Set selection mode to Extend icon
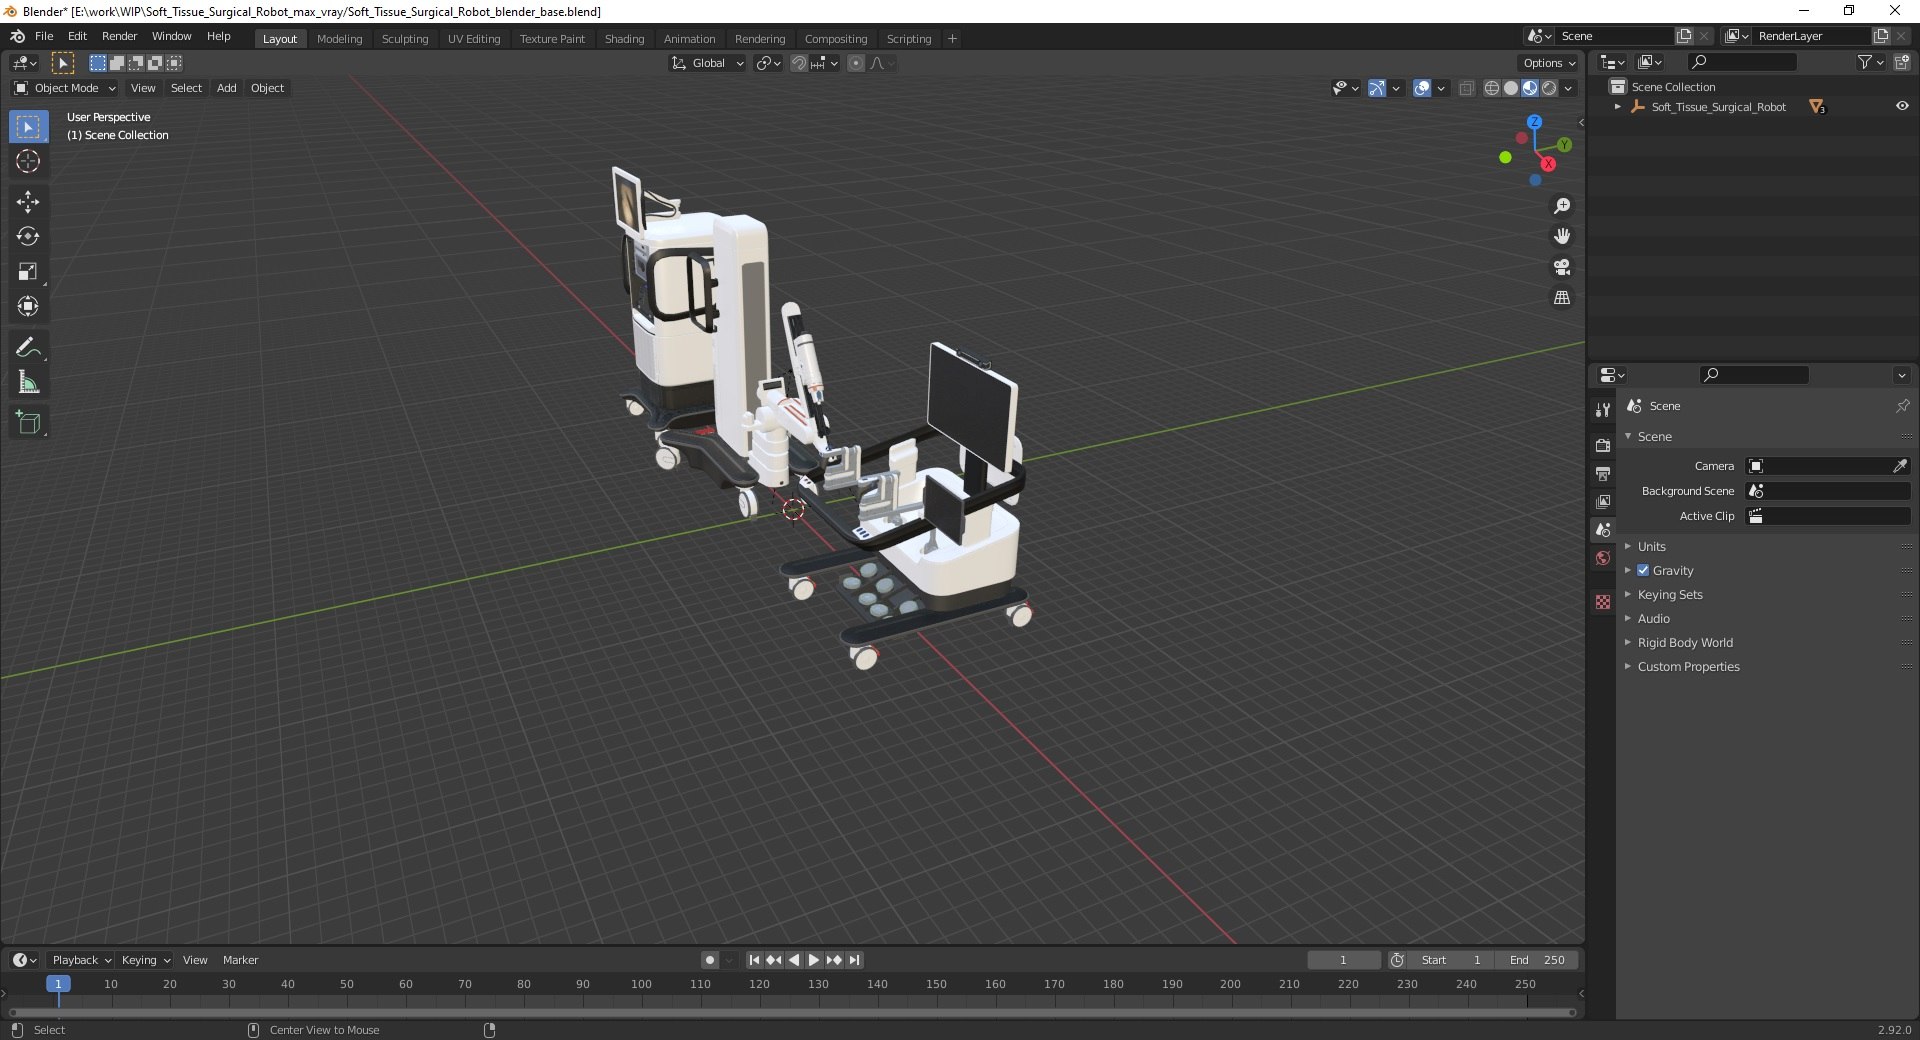1920x1040 pixels. coord(117,63)
